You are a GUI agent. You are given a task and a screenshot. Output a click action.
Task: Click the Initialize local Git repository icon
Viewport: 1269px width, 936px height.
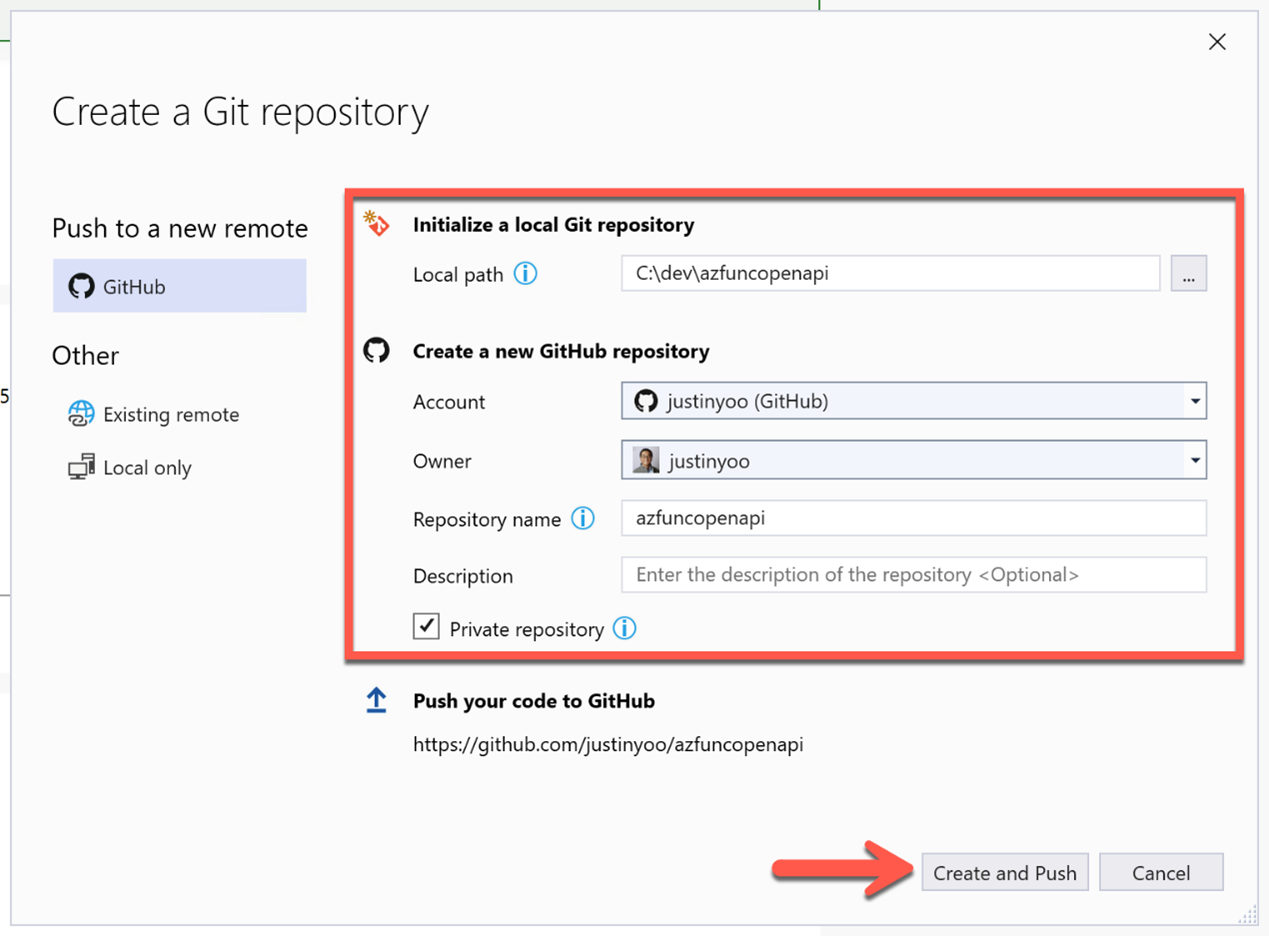(377, 224)
